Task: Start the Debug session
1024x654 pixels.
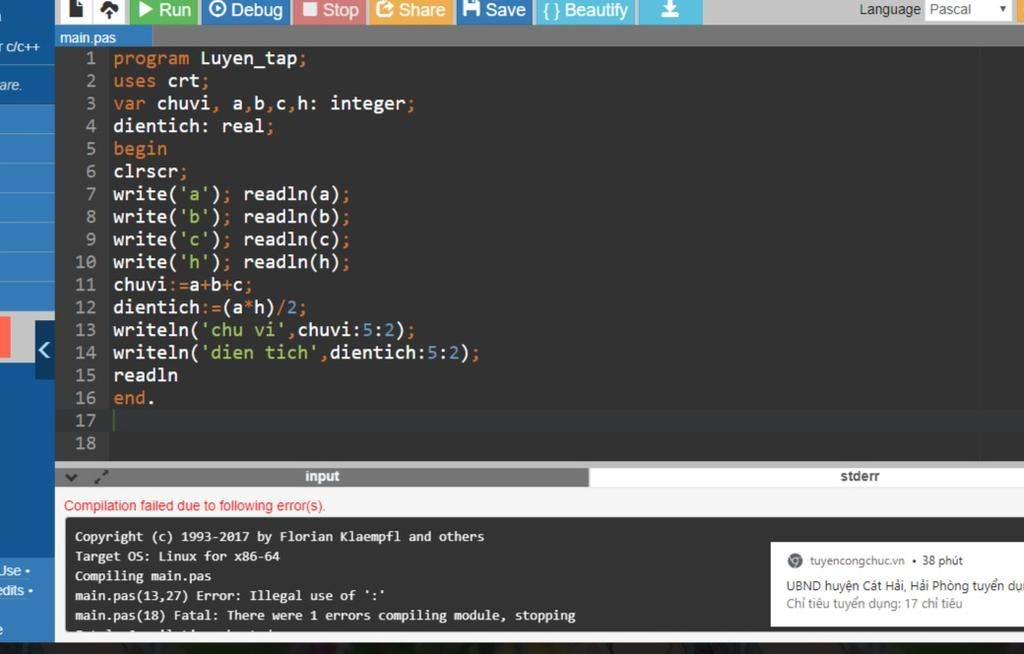Action: point(246,10)
